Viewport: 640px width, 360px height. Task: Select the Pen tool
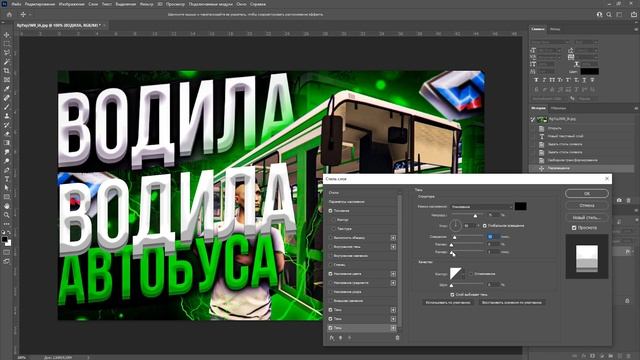click(7, 170)
